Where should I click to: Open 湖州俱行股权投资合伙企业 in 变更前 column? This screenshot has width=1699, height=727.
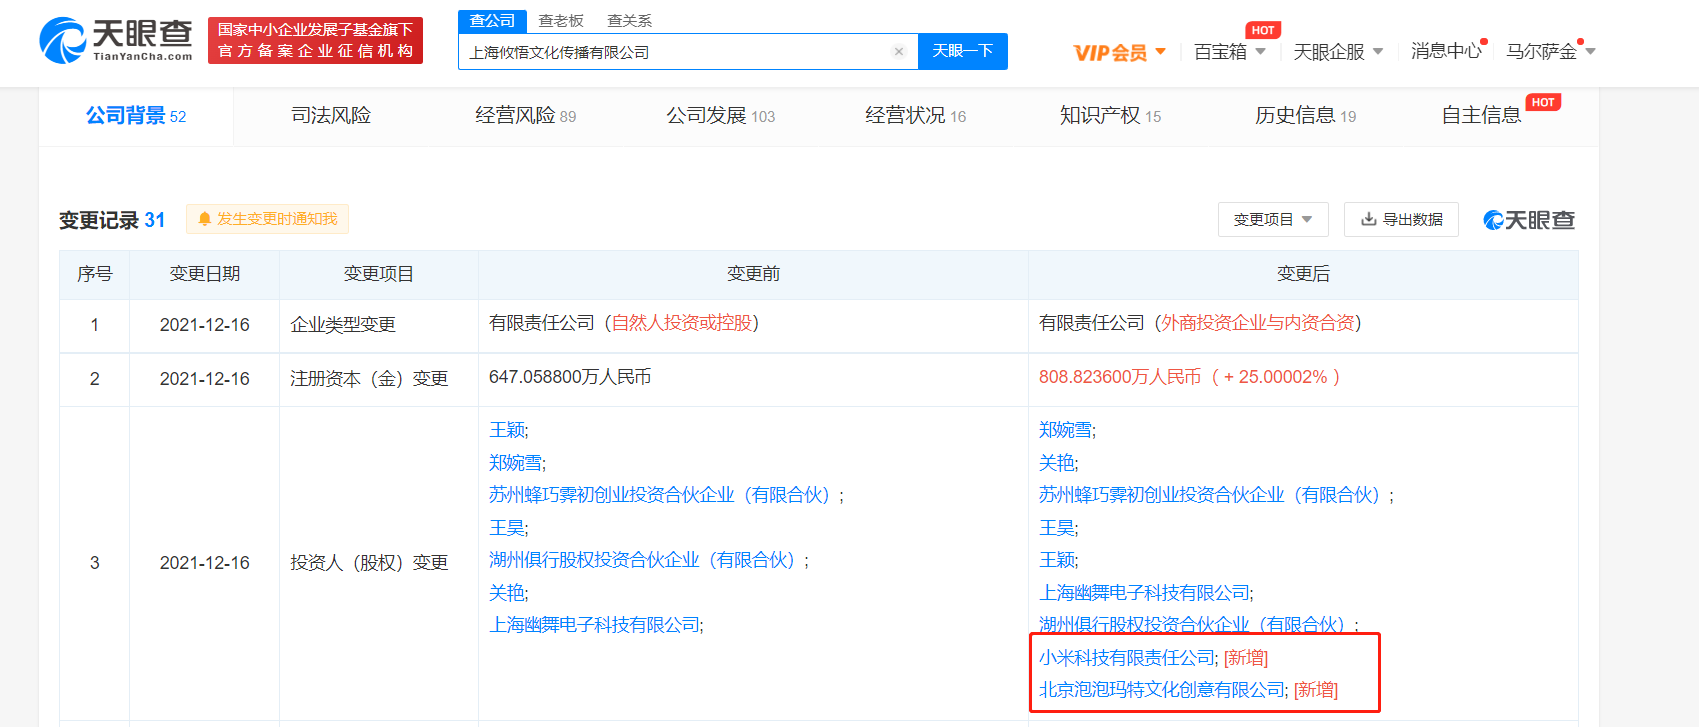click(645, 560)
